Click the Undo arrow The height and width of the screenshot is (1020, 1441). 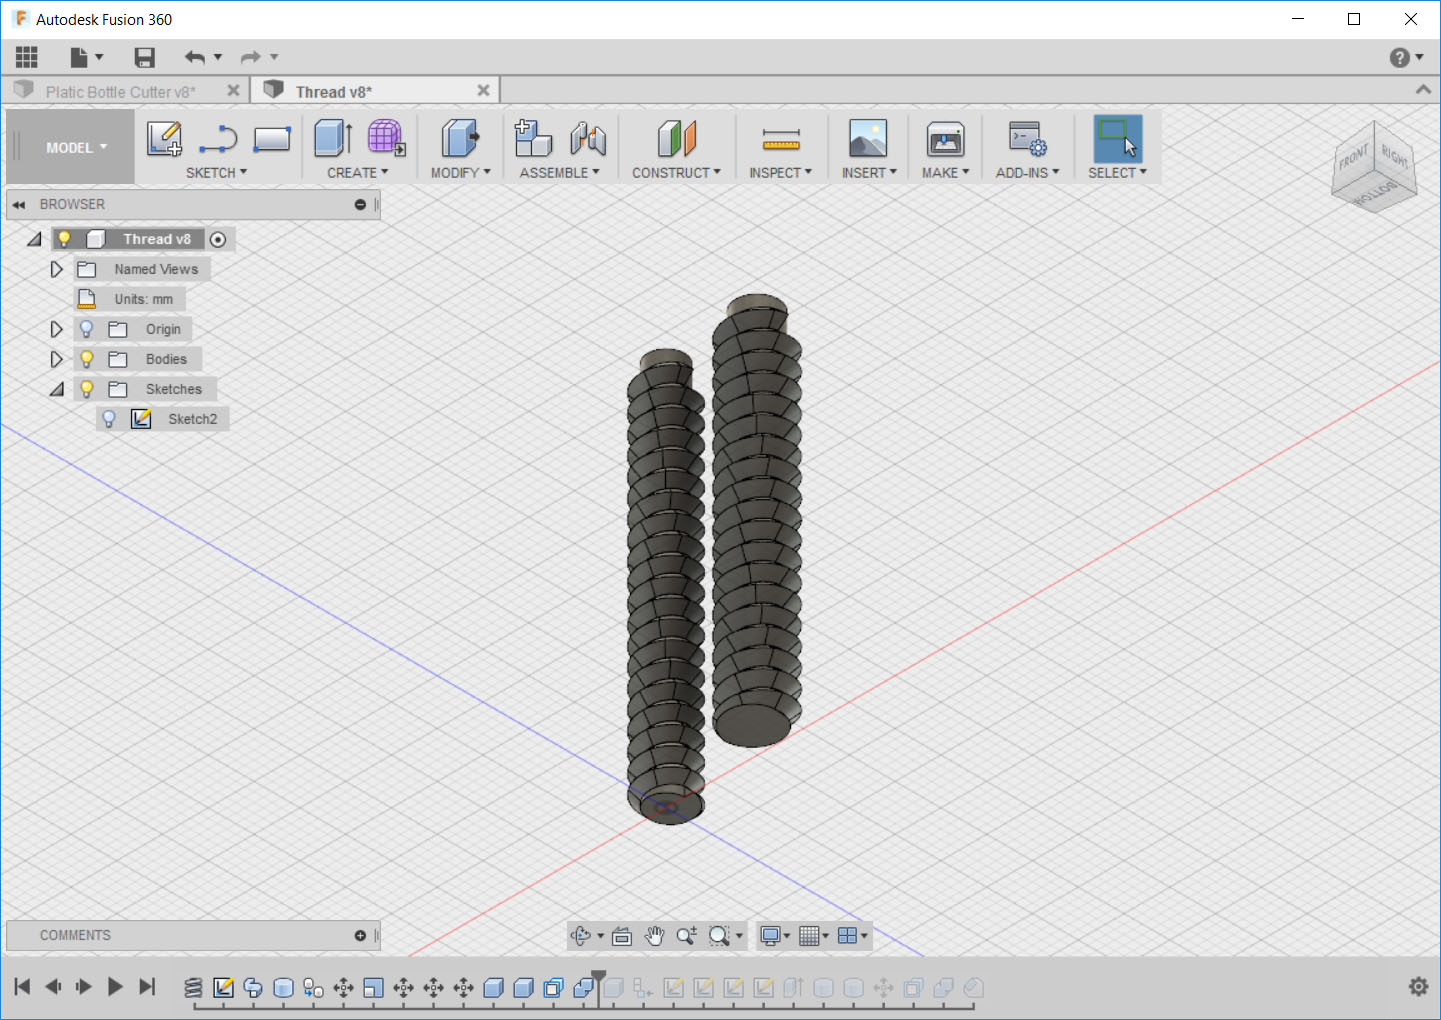[x=194, y=57]
